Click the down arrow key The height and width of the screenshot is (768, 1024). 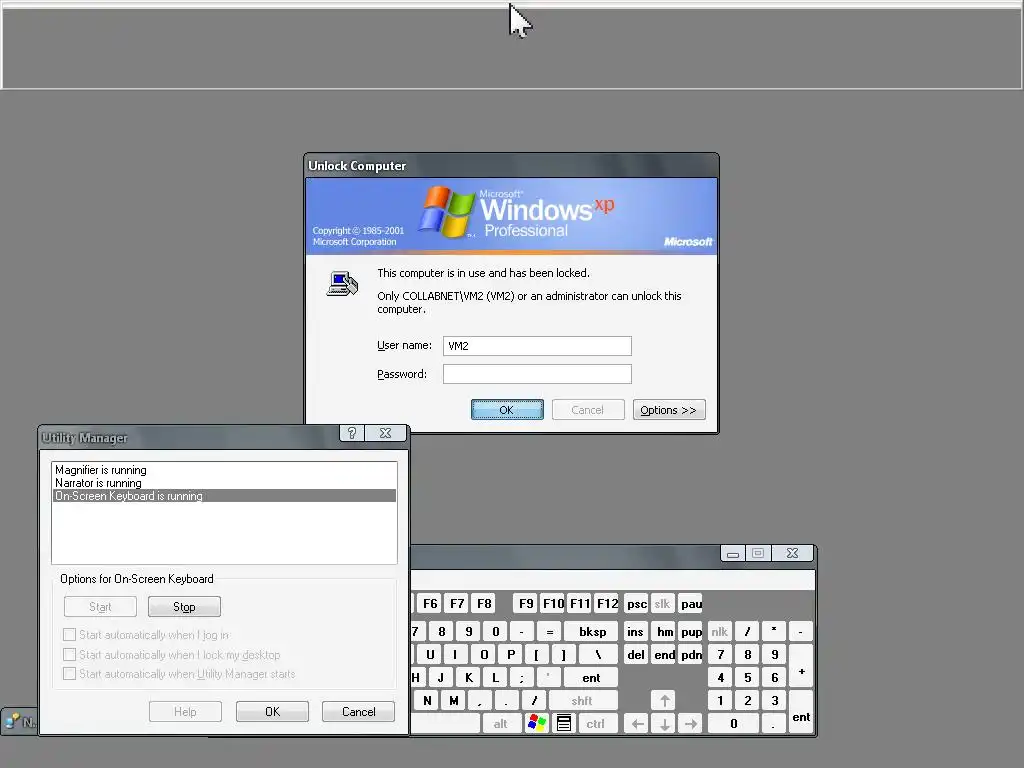point(664,724)
